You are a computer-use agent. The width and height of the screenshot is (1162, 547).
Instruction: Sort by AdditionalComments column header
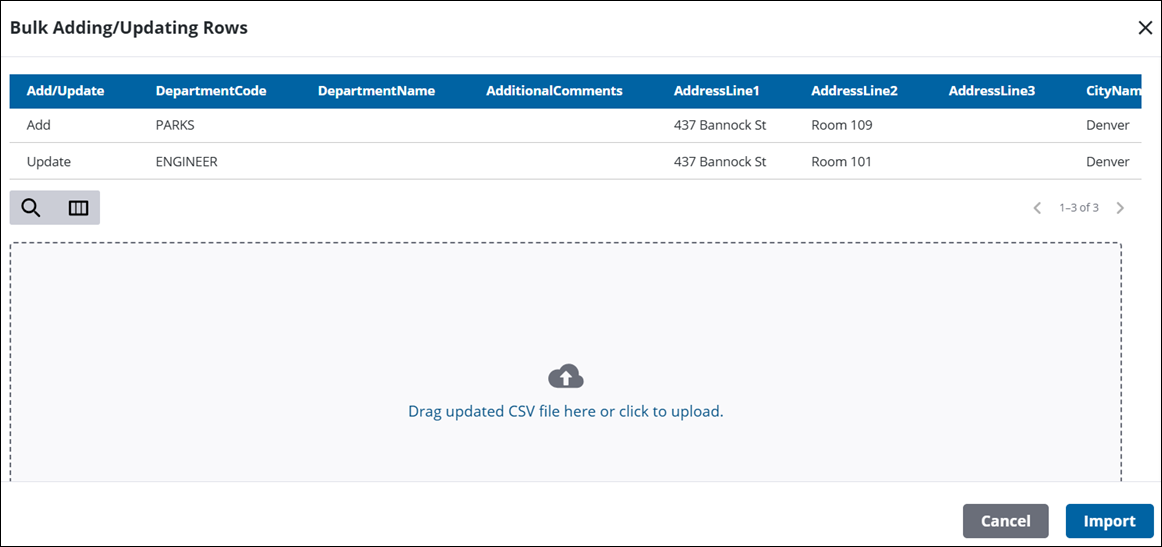point(554,91)
